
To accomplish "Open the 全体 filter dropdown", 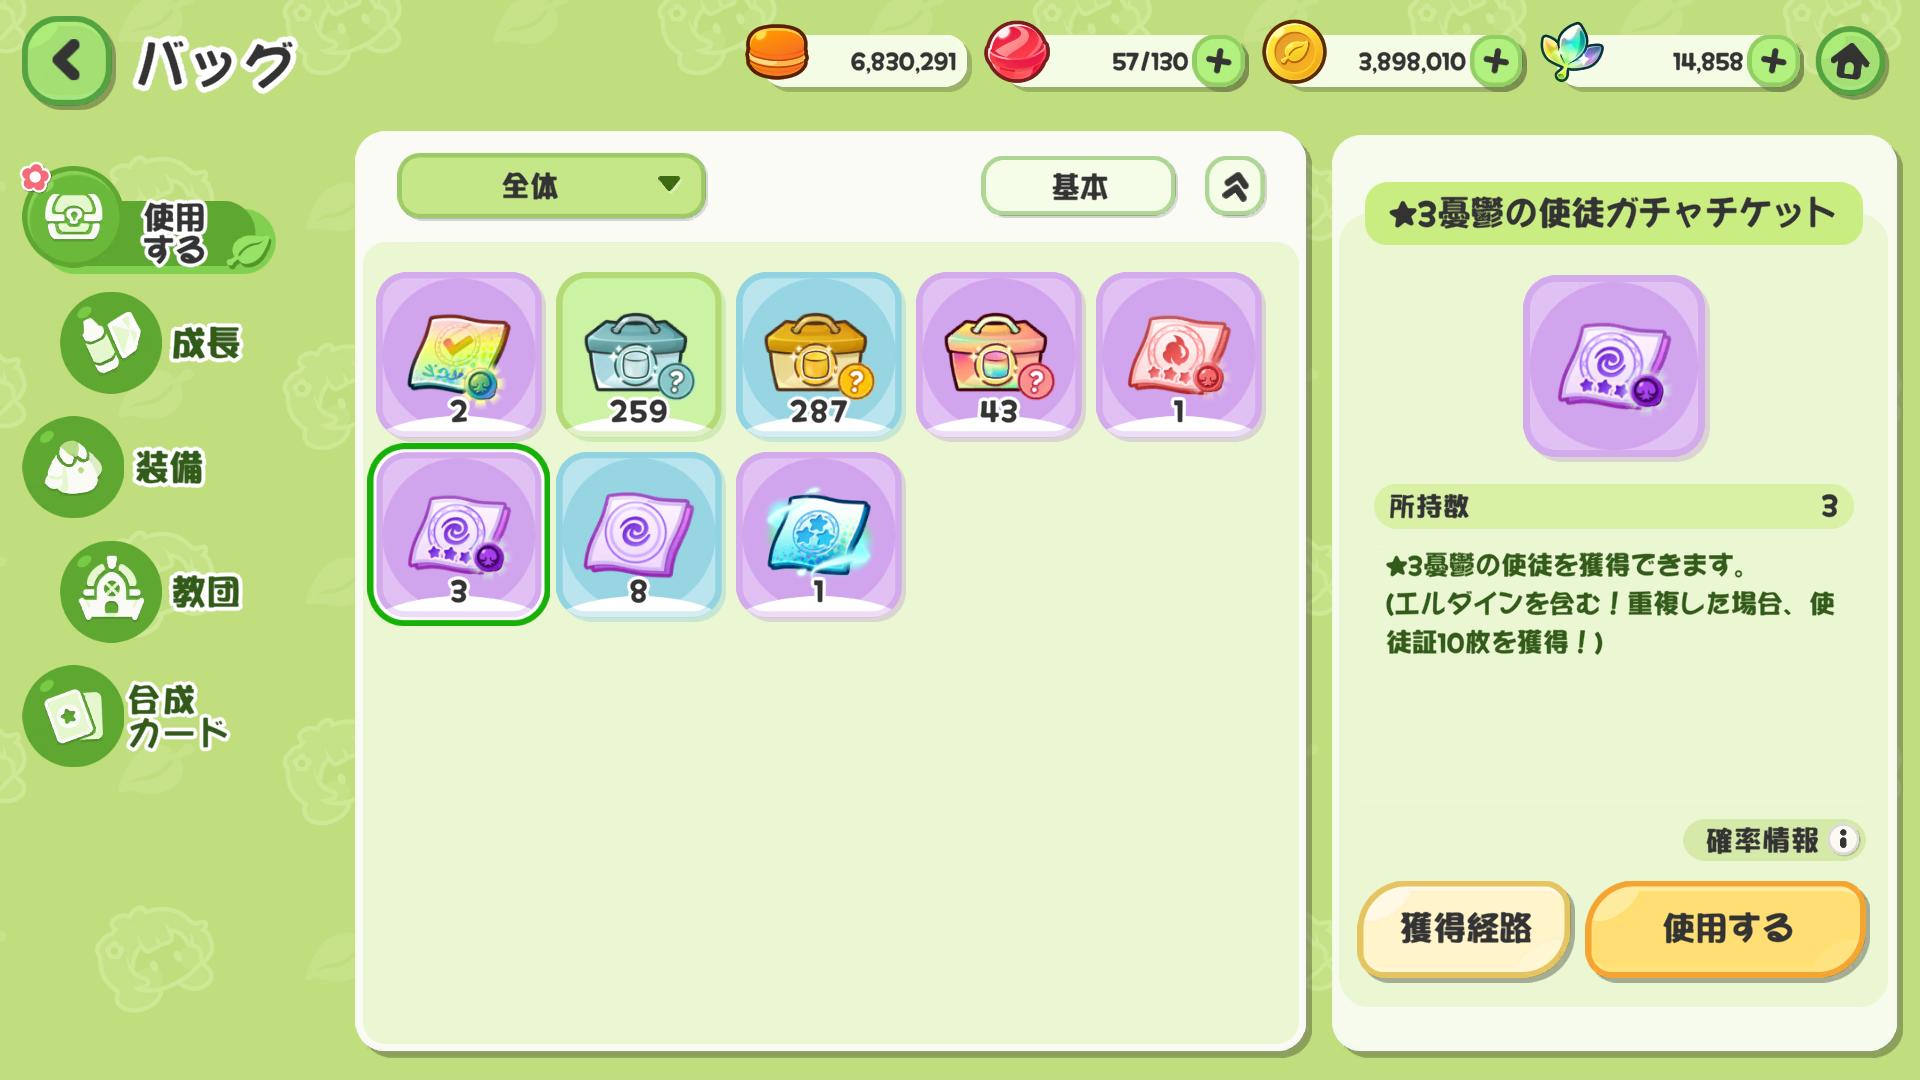I will coord(552,186).
